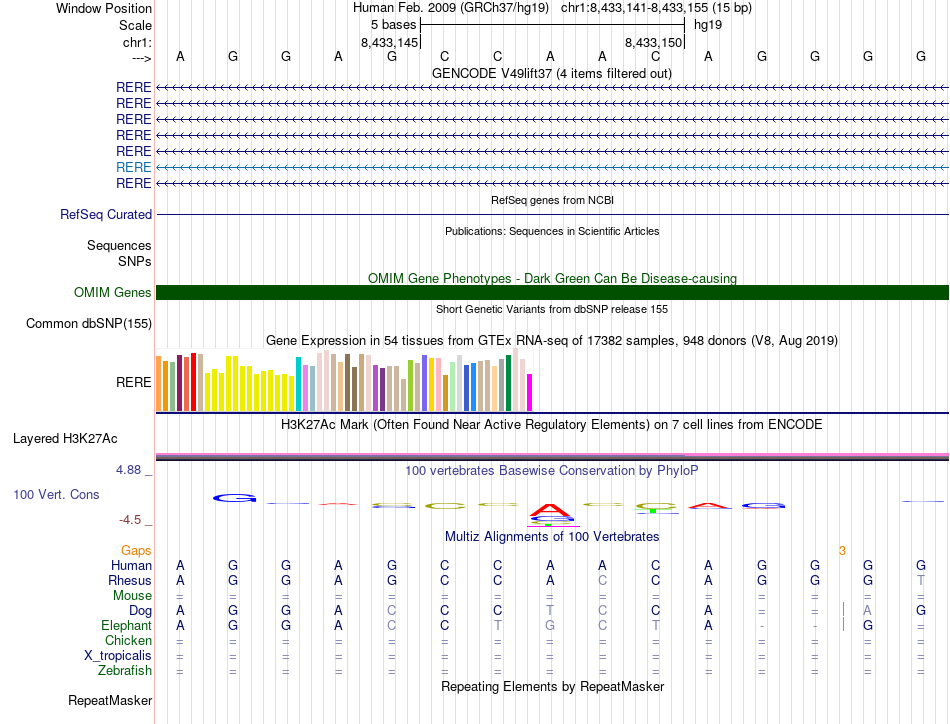Click the magenta bar in GTEx chart

point(530,393)
